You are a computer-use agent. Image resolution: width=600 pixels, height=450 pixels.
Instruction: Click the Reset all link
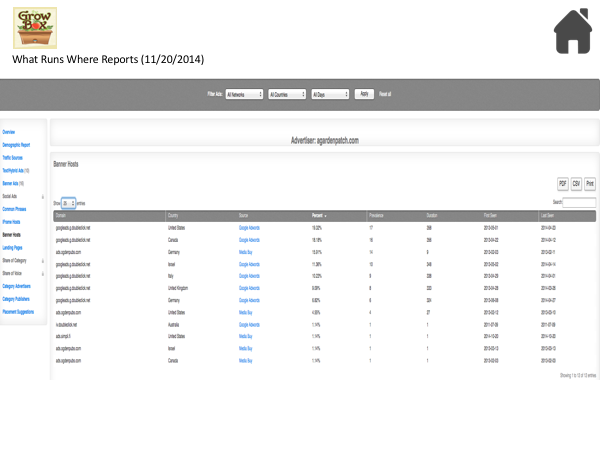(385, 94)
